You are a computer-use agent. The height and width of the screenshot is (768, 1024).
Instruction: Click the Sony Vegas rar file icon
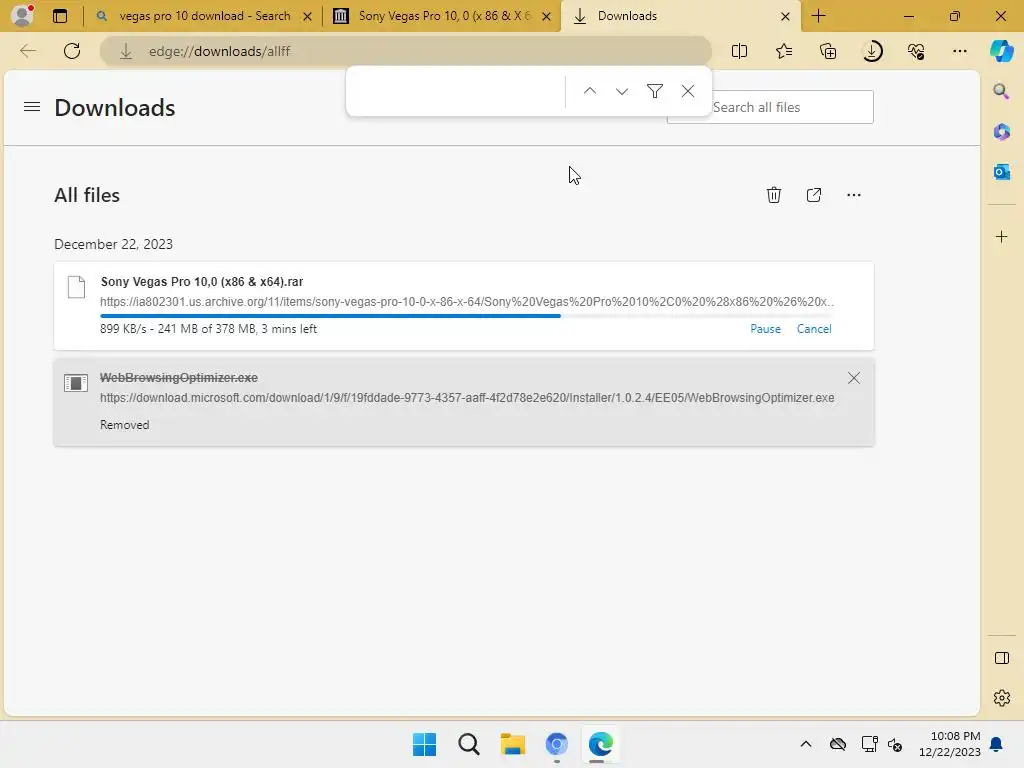pyautogui.click(x=76, y=287)
